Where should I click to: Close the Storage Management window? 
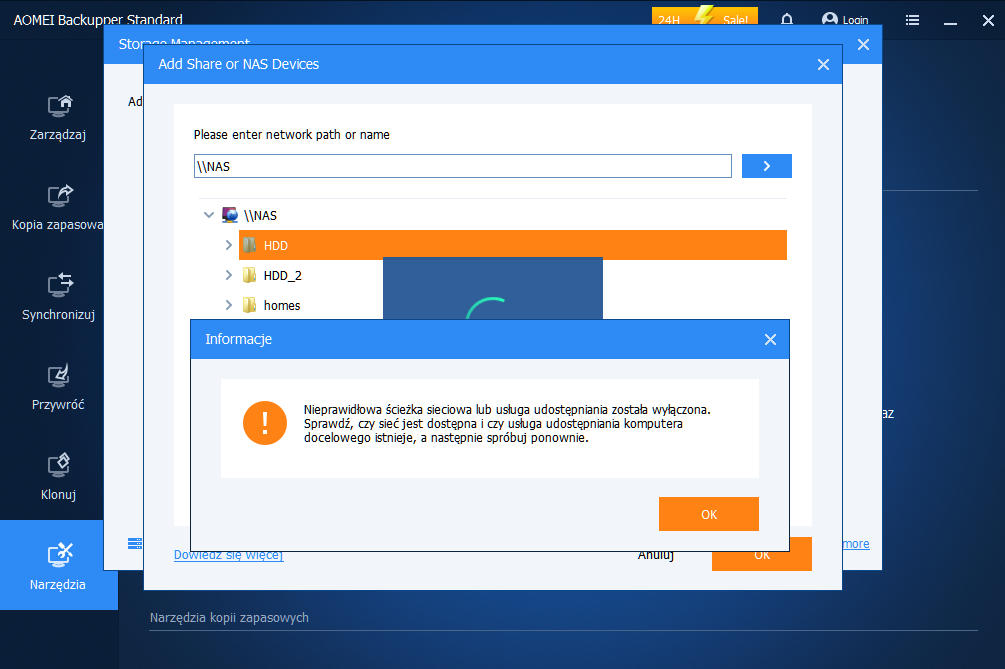[x=863, y=45]
